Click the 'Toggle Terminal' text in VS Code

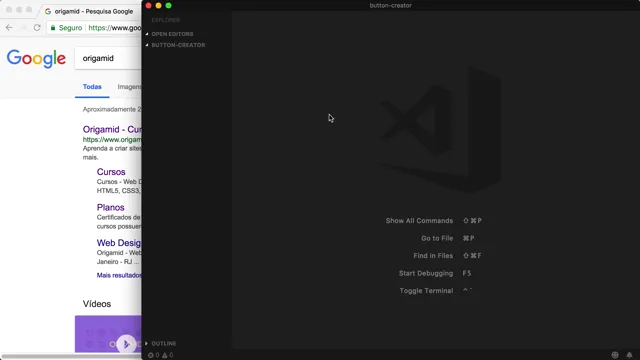pos(426,291)
